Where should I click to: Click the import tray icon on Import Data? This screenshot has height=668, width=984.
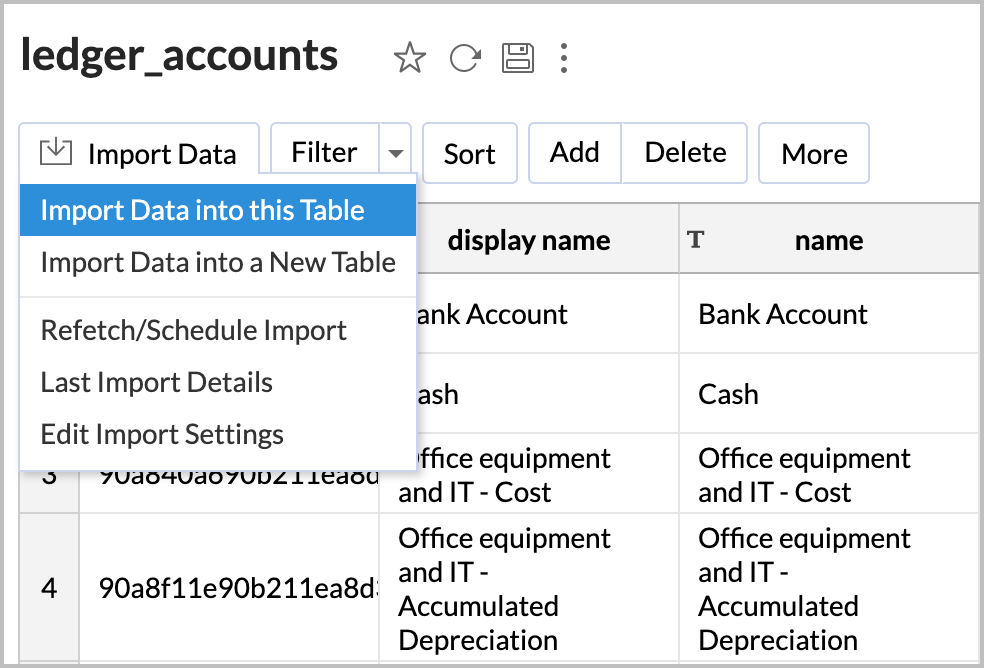point(55,152)
